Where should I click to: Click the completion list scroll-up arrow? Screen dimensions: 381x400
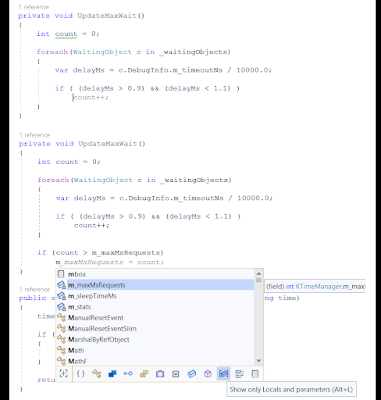pyautogui.click(x=259, y=273)
